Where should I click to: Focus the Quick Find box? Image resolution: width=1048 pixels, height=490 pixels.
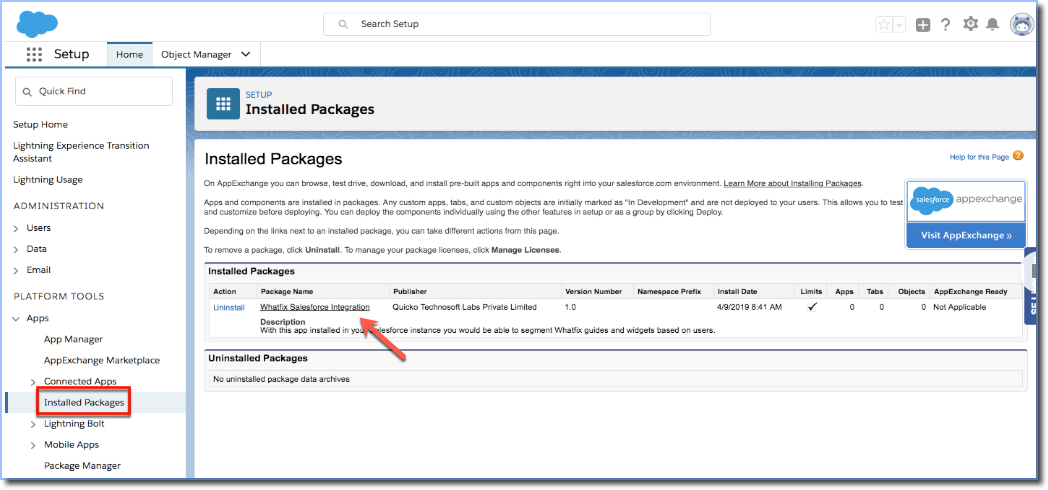[x=94, y=91]
